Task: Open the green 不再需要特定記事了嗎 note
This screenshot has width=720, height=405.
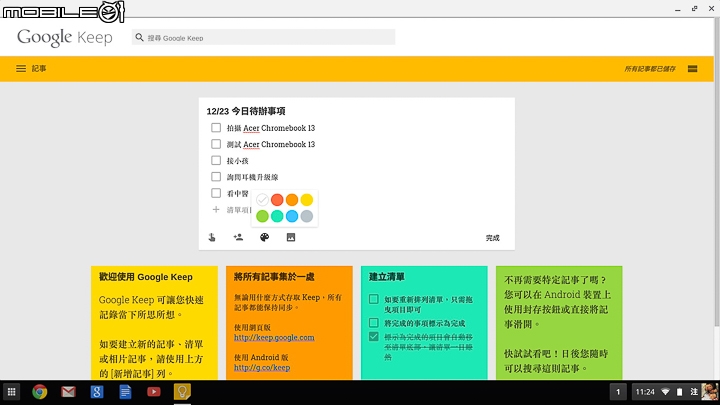Action: pyautogui.click(x=559, y=323)
